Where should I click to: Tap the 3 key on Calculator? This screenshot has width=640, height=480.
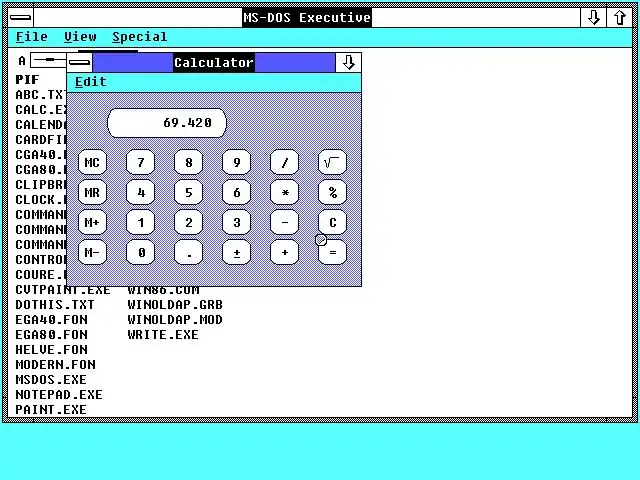[236, 222]
